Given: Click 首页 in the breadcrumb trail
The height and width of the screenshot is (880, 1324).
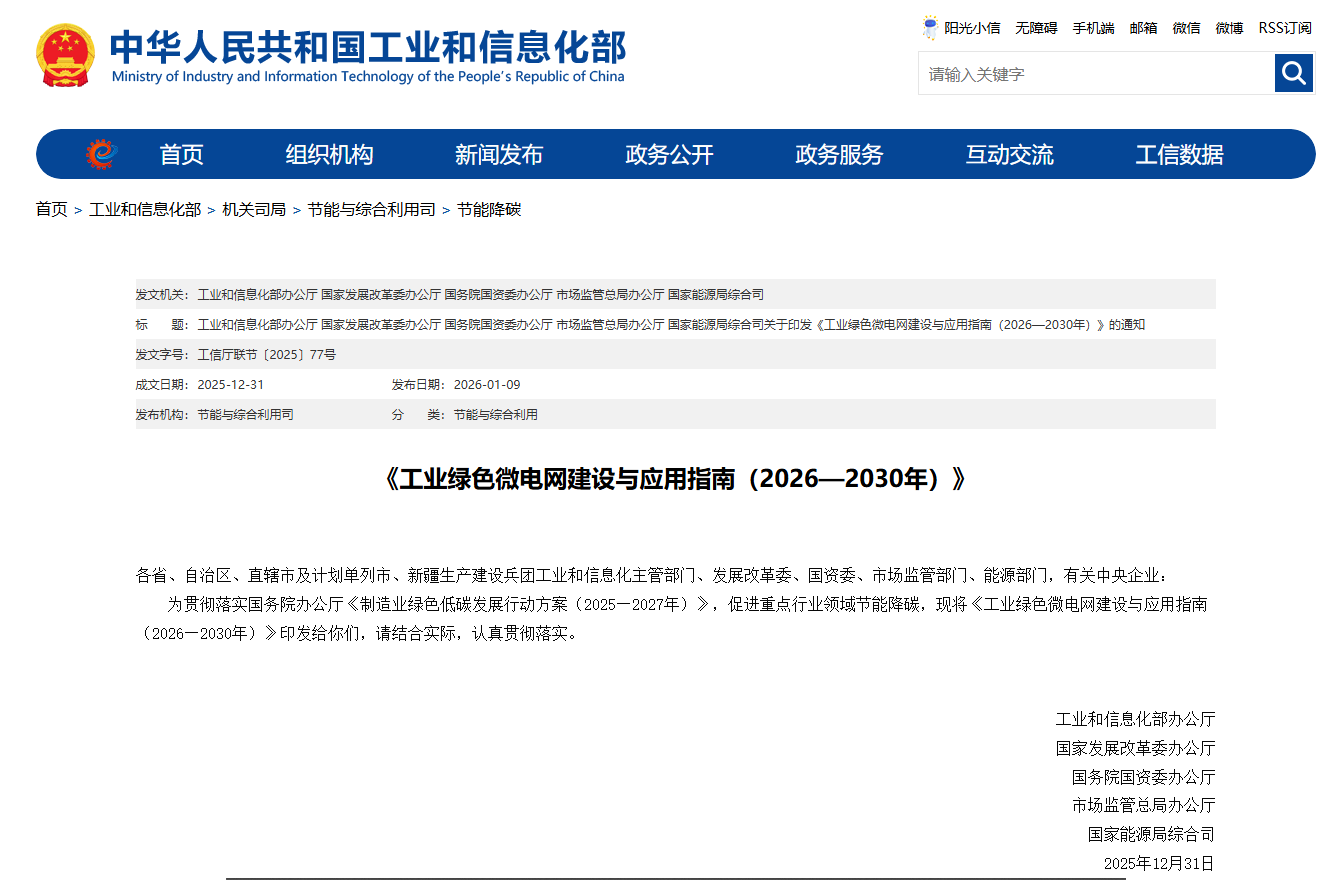Looking at the screenshot, I should pos(52,209).
